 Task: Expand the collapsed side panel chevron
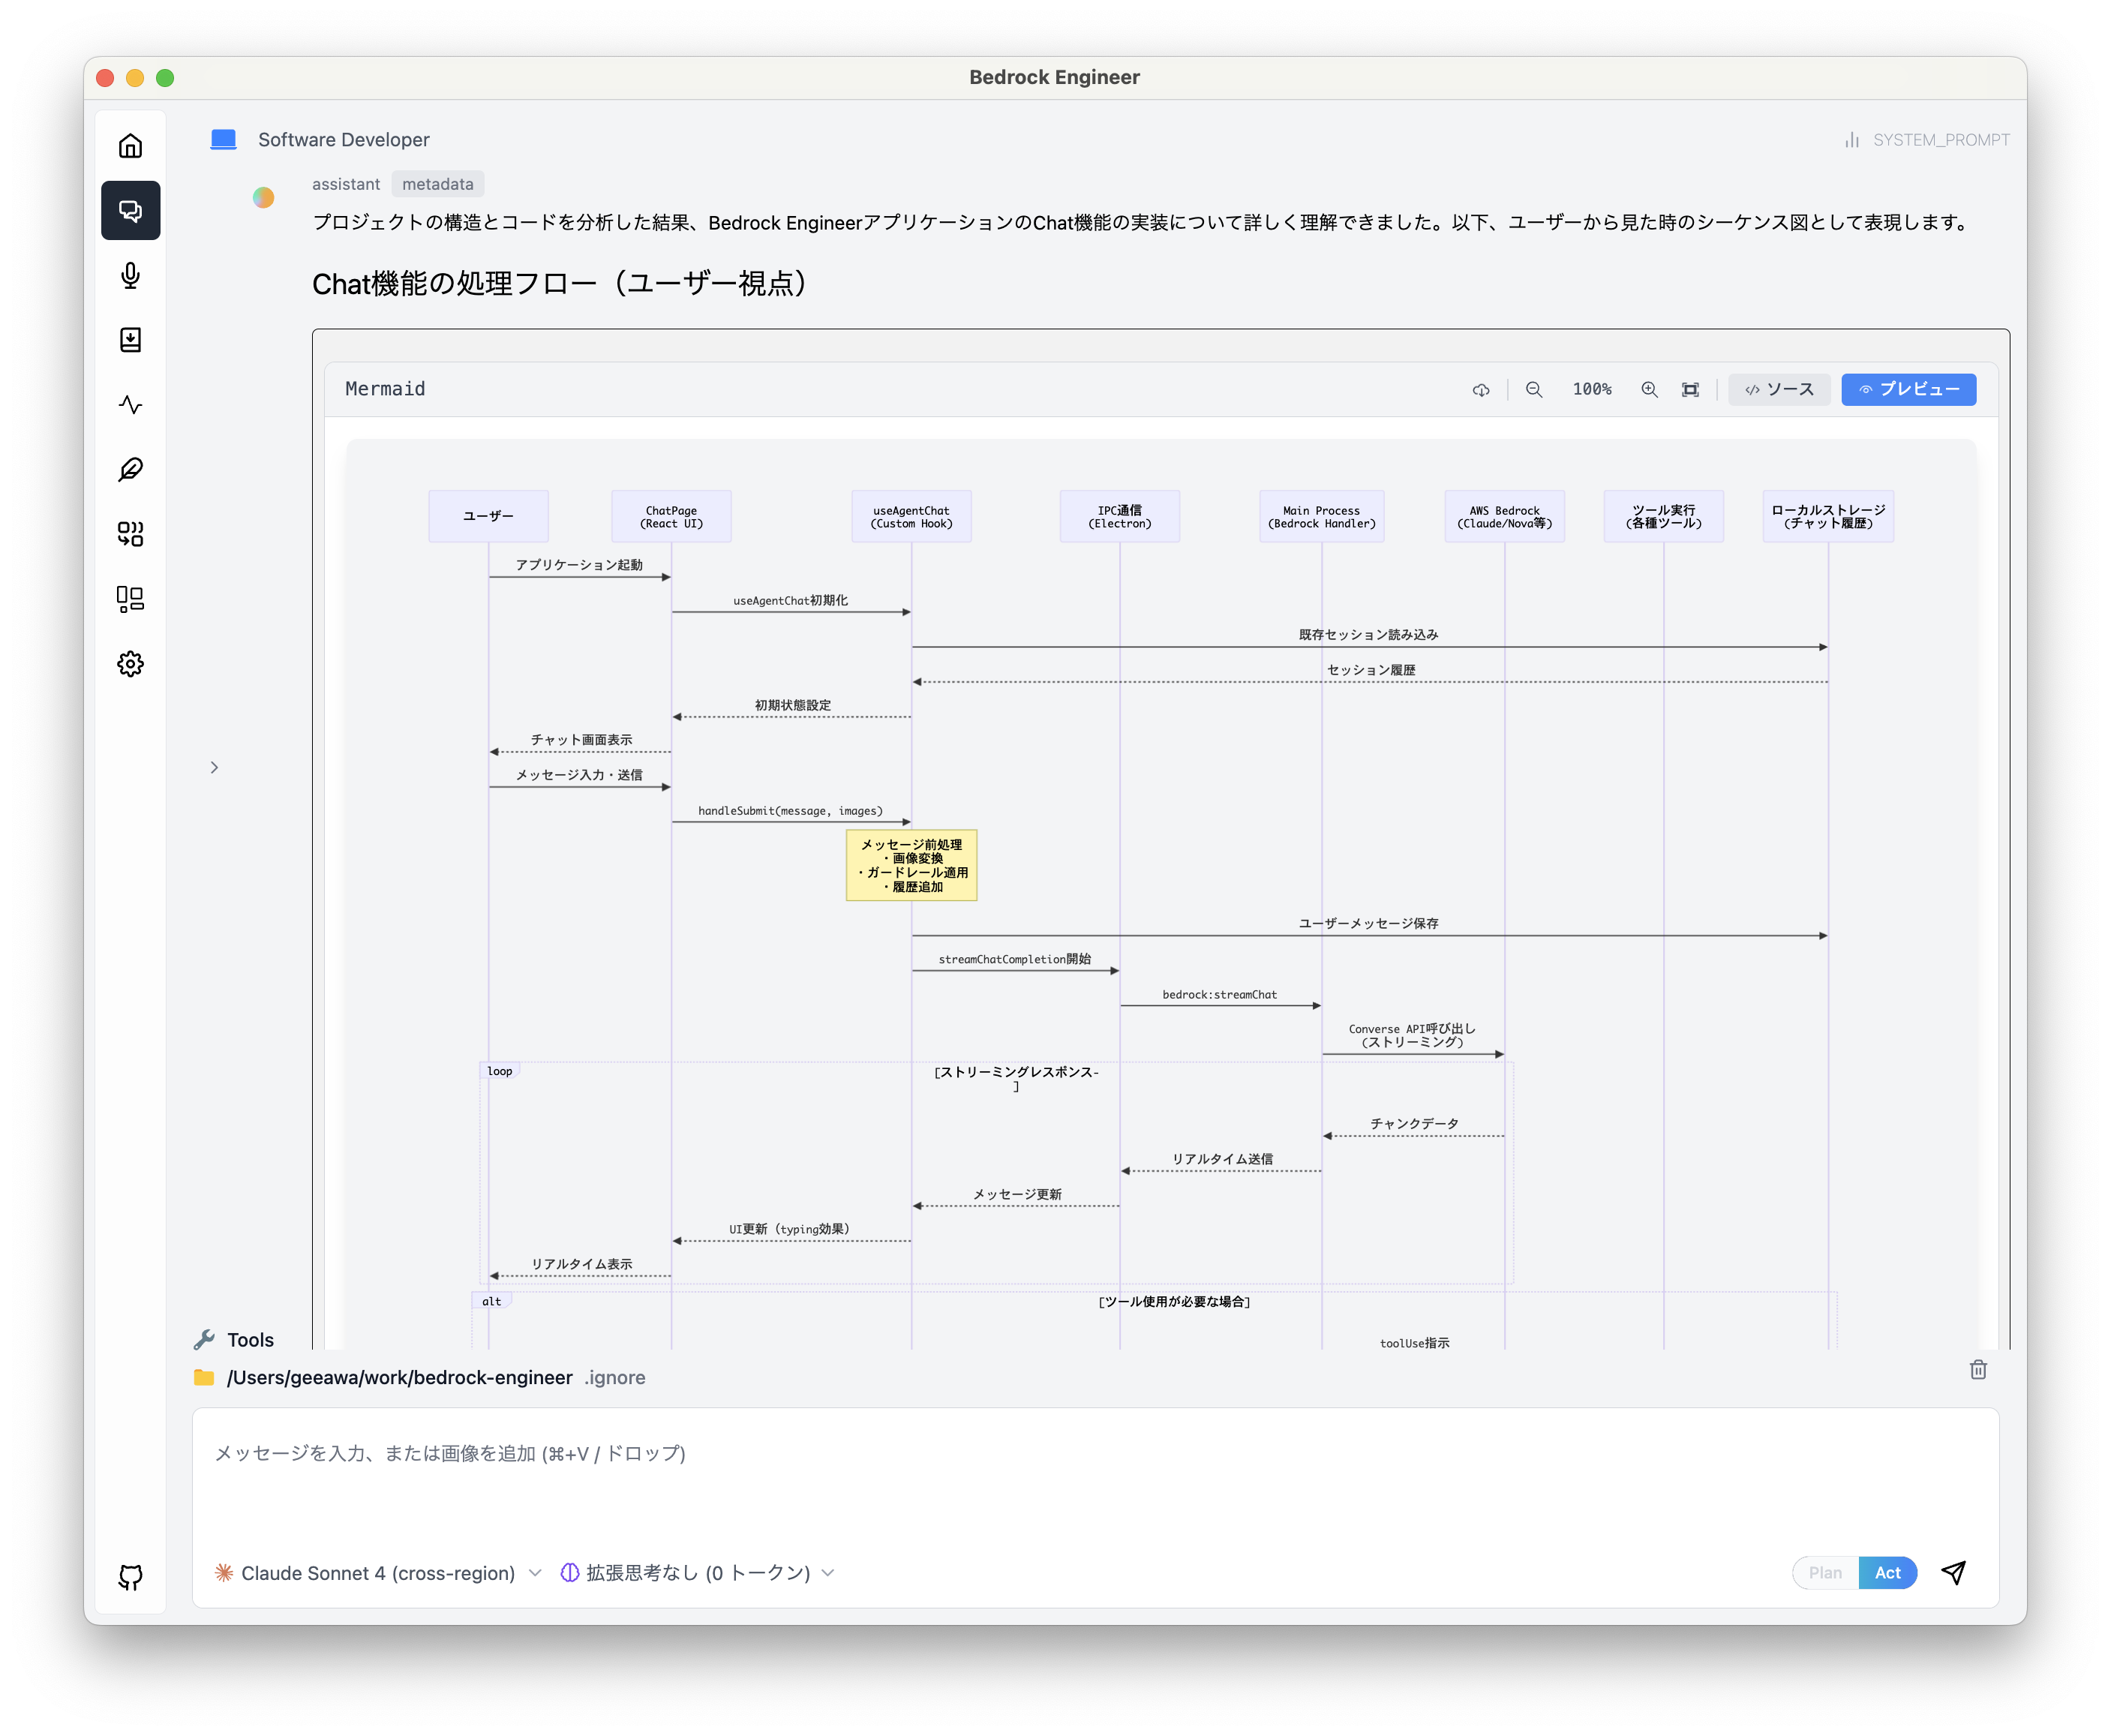214,767
